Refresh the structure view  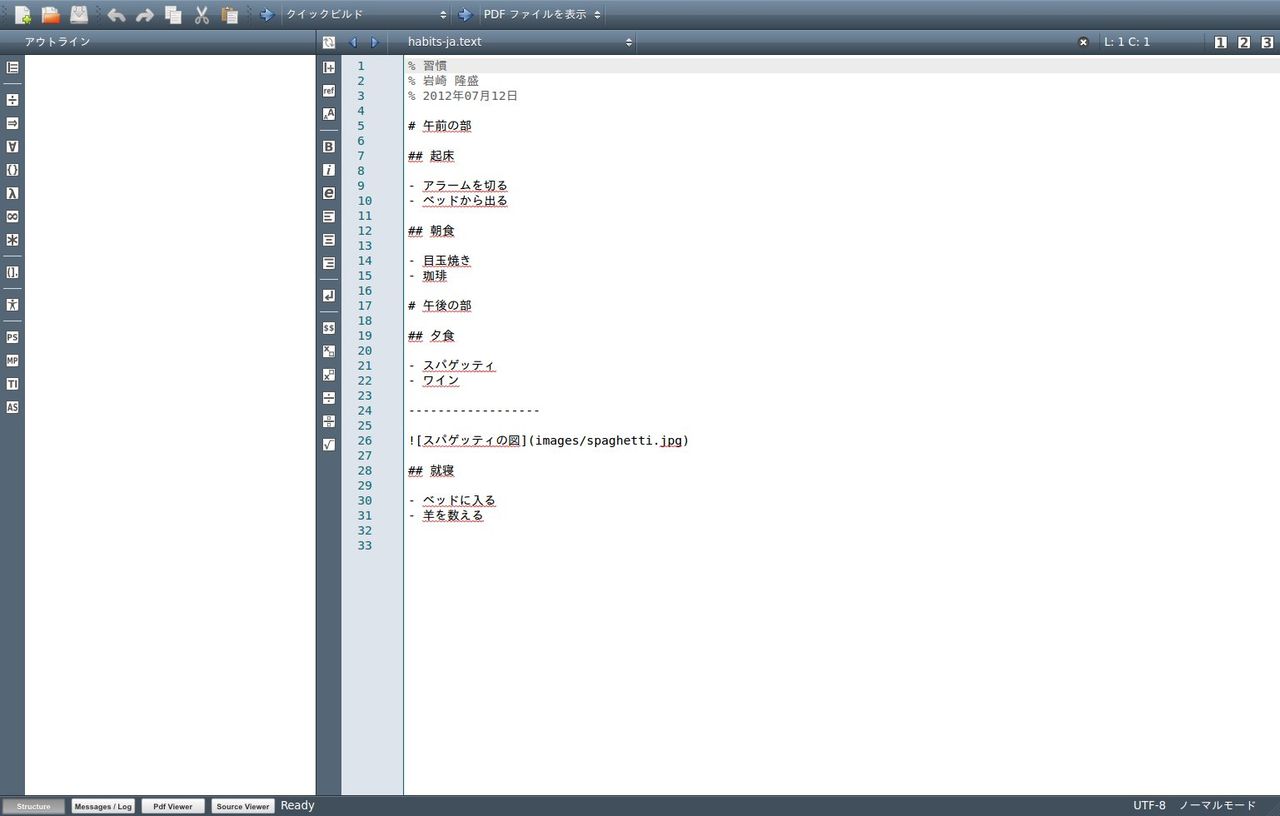coord(329,42)
